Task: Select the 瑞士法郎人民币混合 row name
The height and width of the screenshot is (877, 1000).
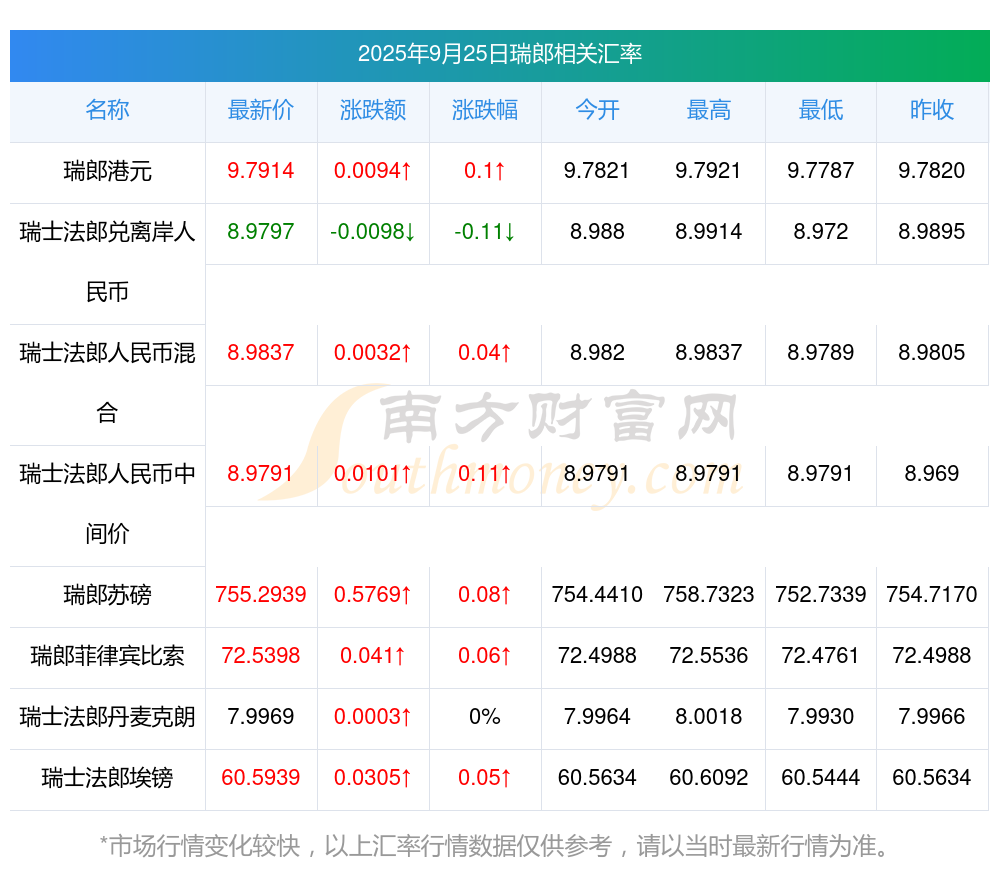Action: (107, 382)
